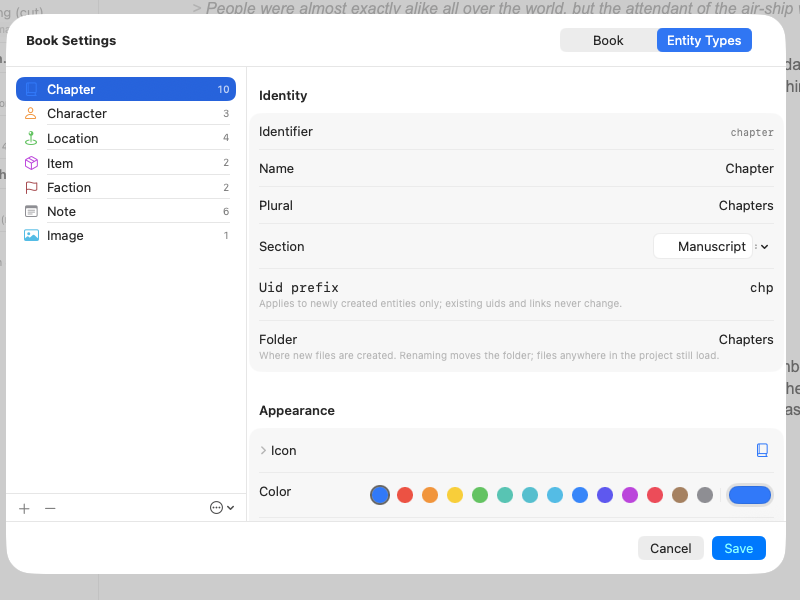Edit the Uid prefix value chp
This screenshot has width=800, height=600.
[761, 288]
